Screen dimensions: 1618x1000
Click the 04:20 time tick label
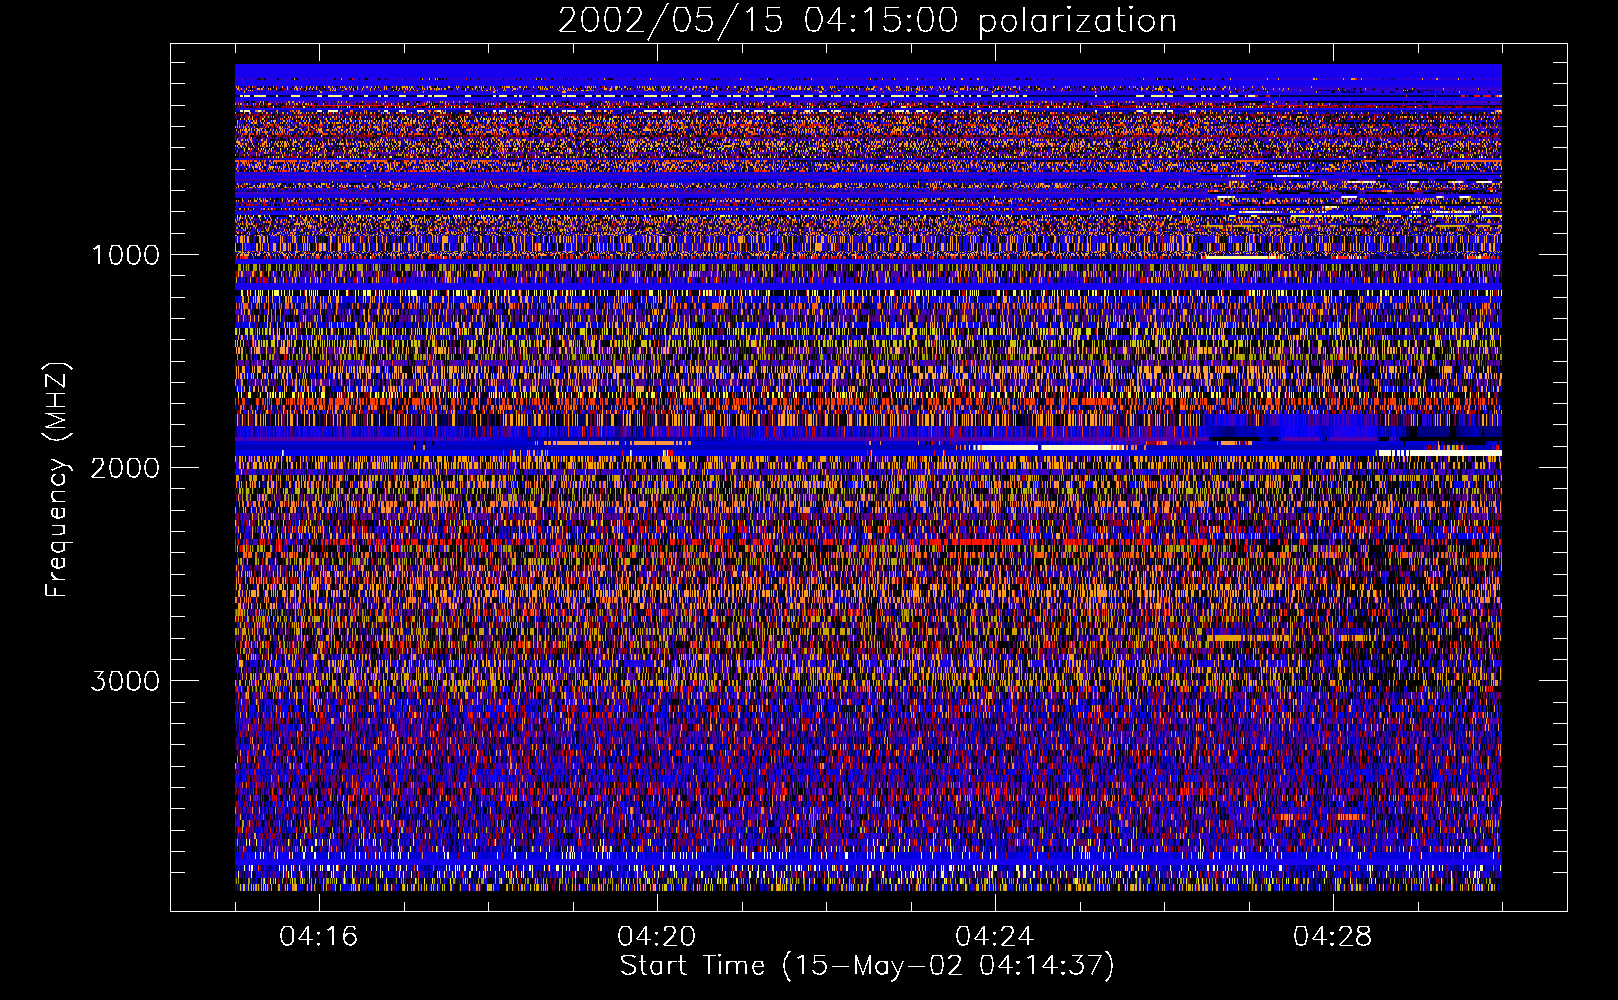pyautogui.click(x=657, y=937)
